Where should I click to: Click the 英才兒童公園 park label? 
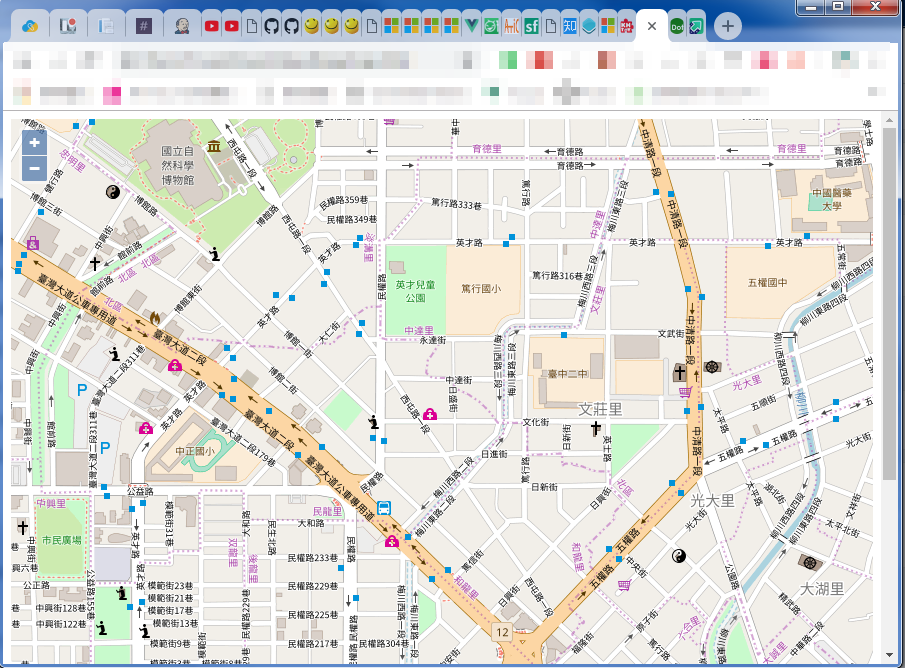[415, 292]
